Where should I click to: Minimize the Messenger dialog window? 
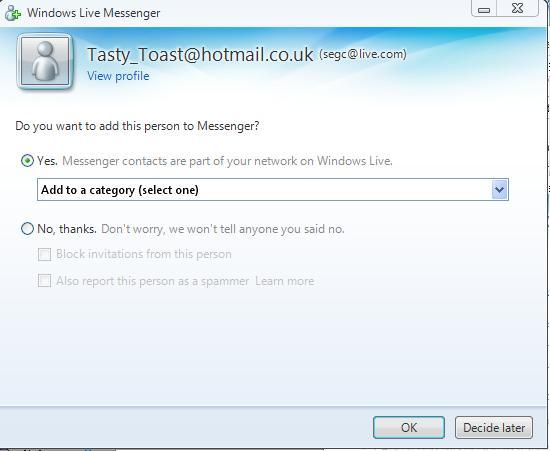tap(484, 8)
